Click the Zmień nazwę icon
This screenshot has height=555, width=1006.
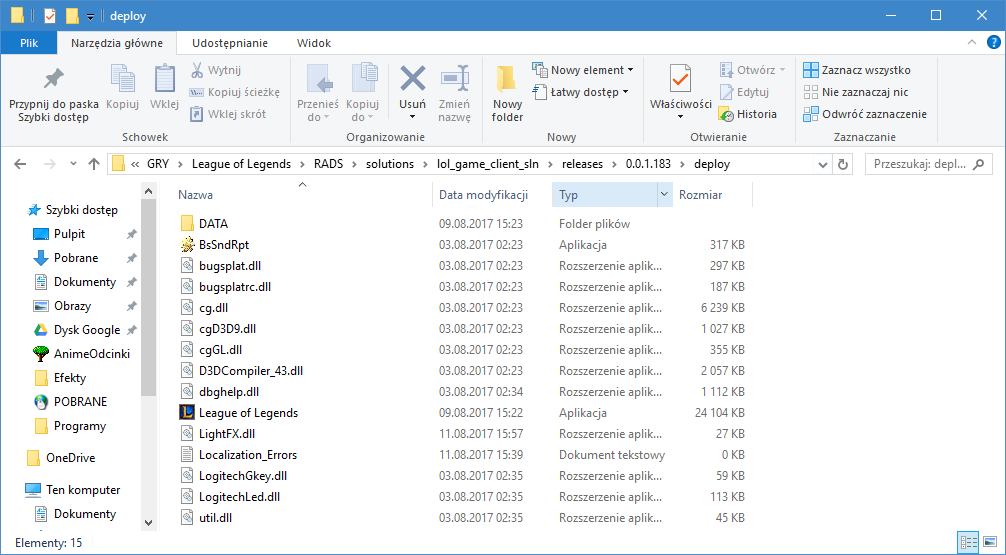454,79
